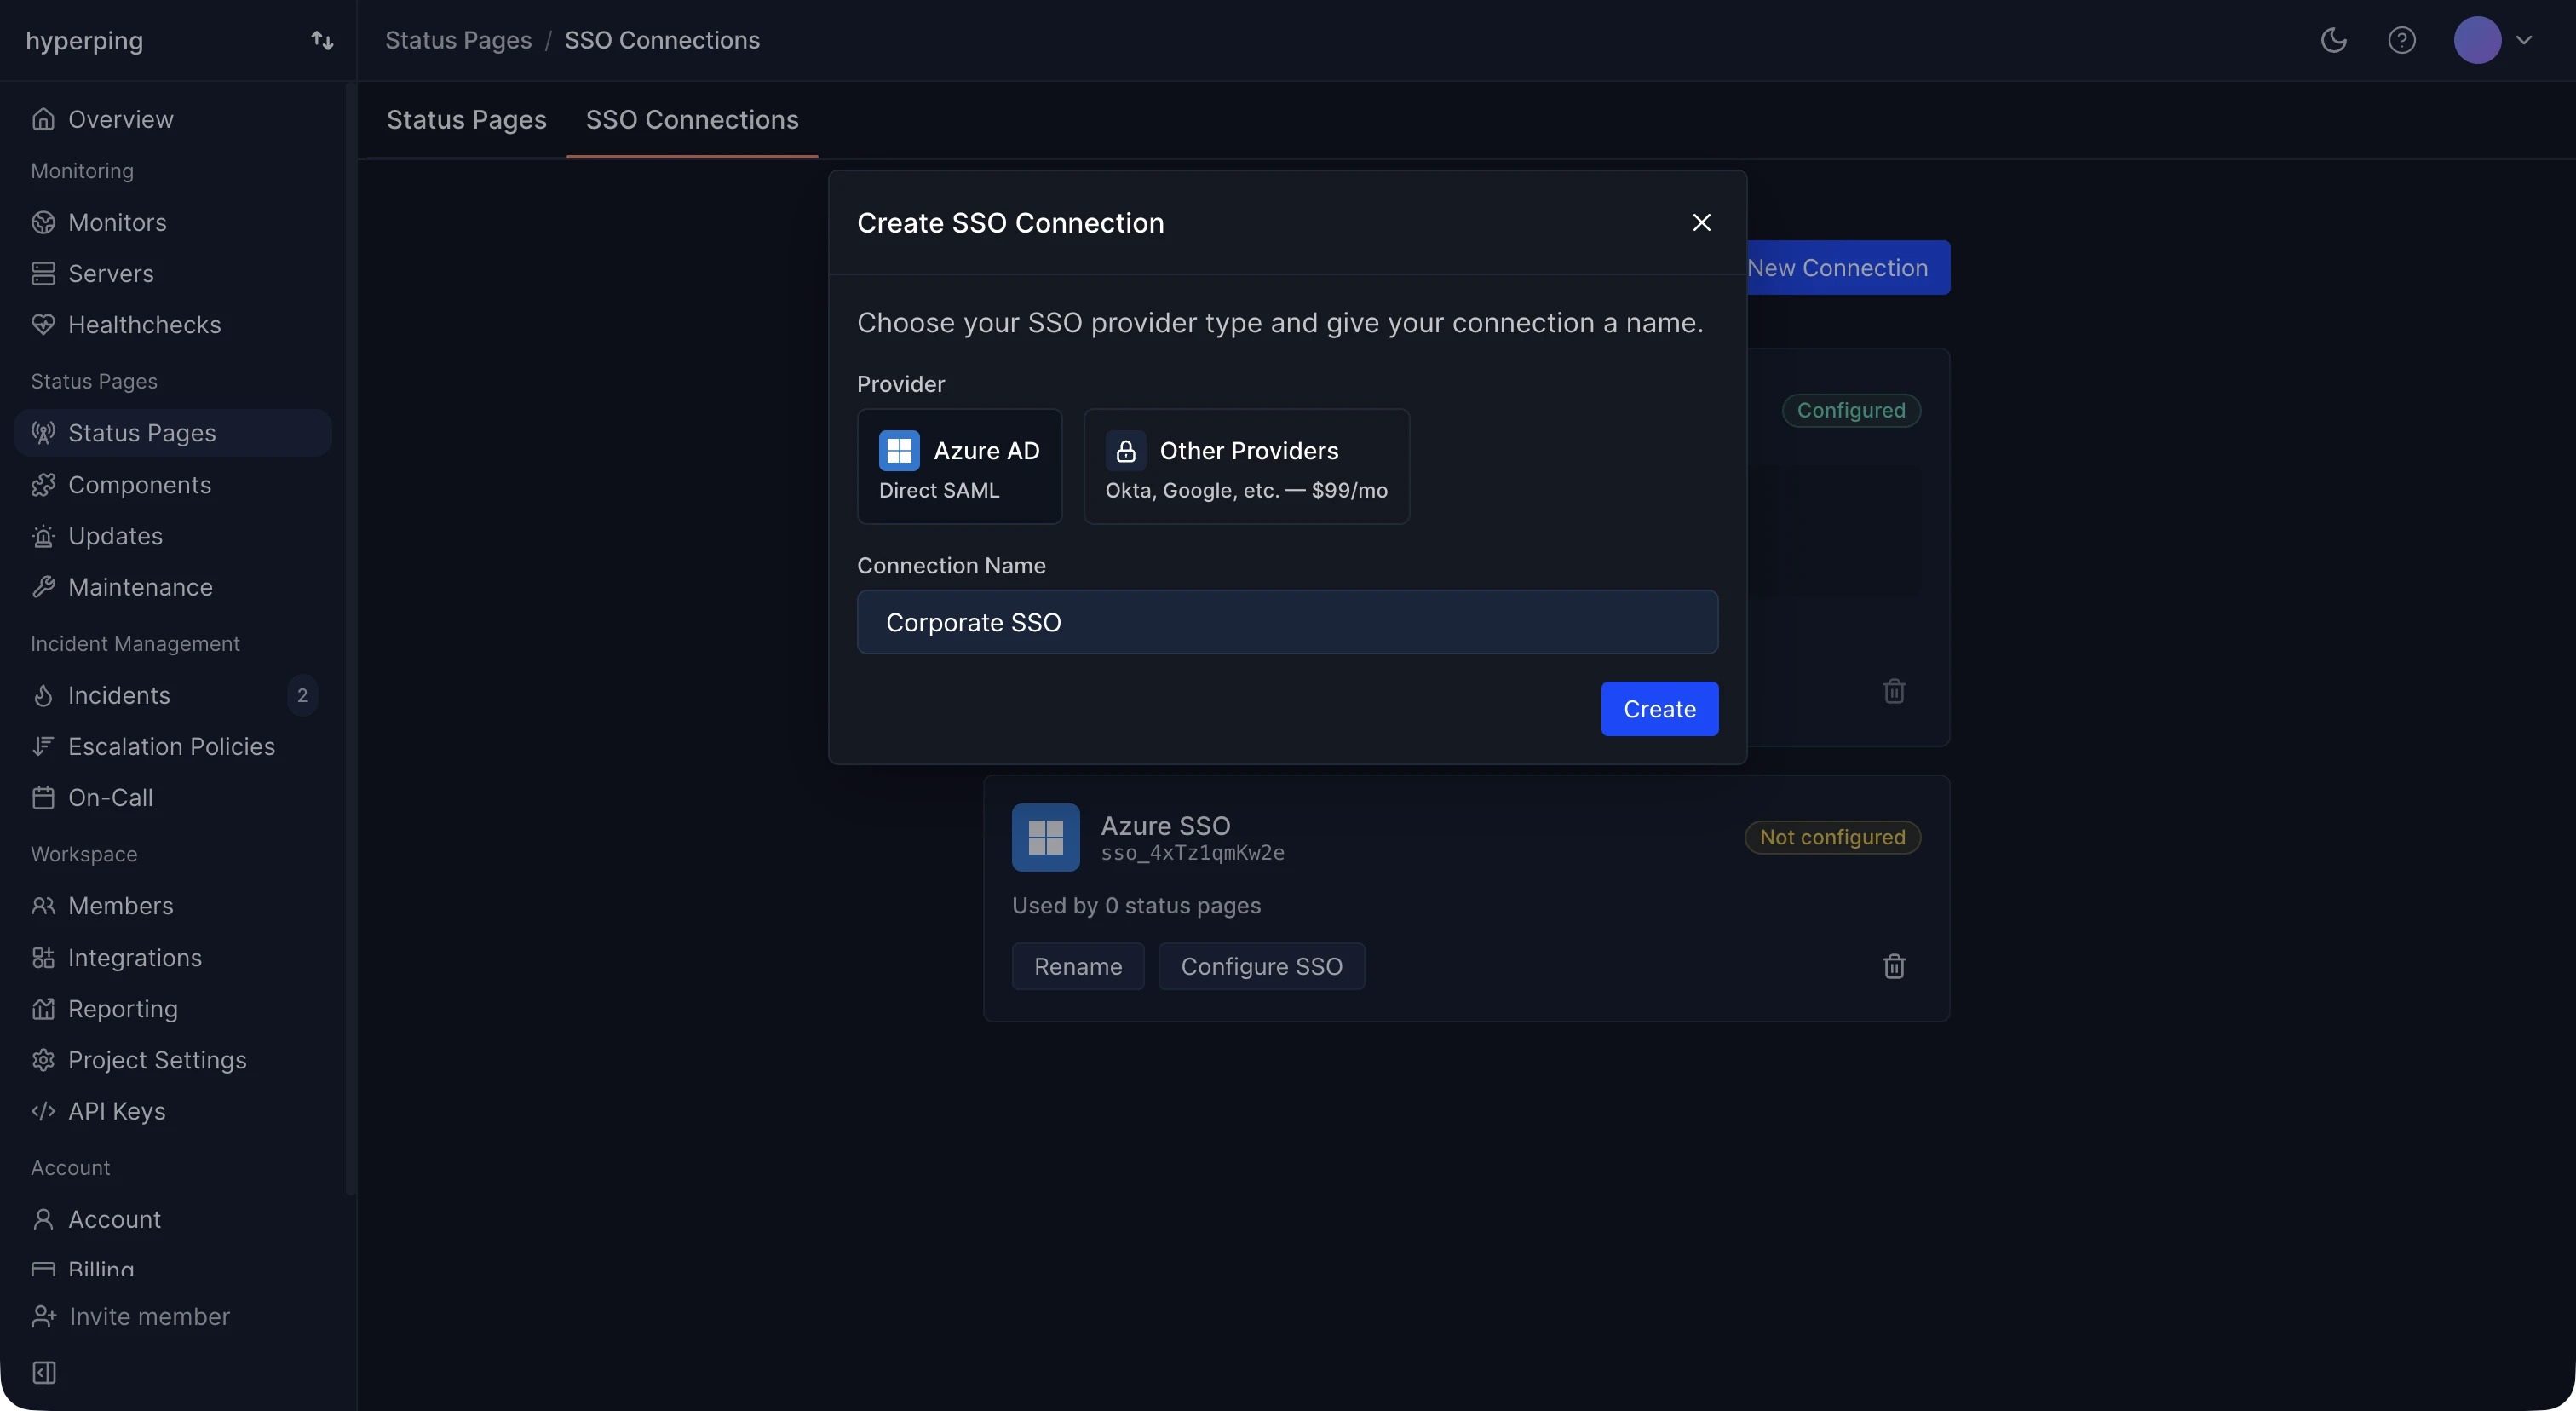
Task: Select Status Pages broadcast icon in sidebar
Action: click(43, 433)
